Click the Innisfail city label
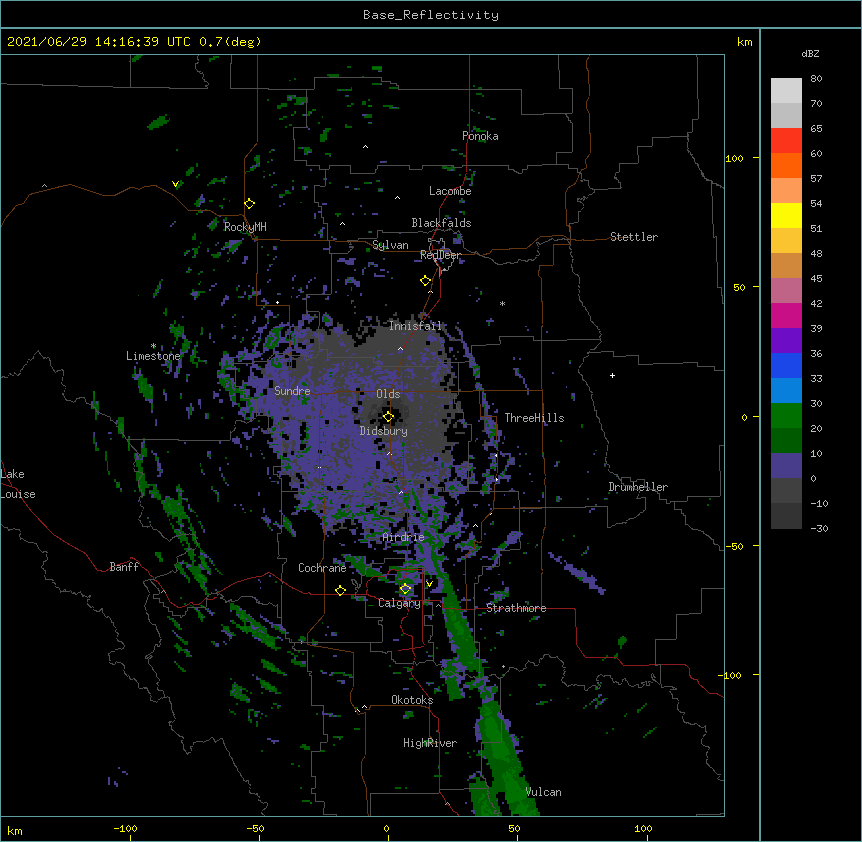The image size is (862, 842). (x=415, y=326)
